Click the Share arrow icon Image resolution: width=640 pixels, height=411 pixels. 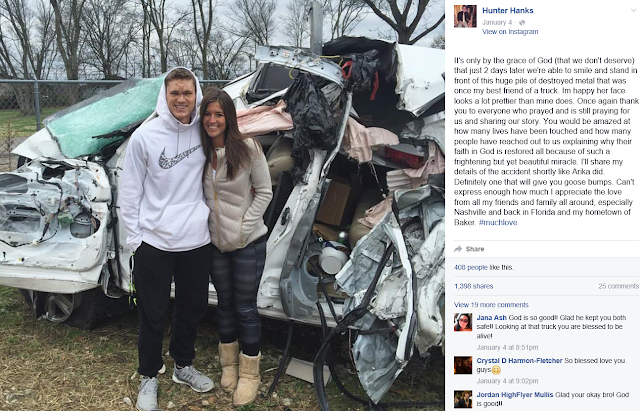[x=458, y=249]
